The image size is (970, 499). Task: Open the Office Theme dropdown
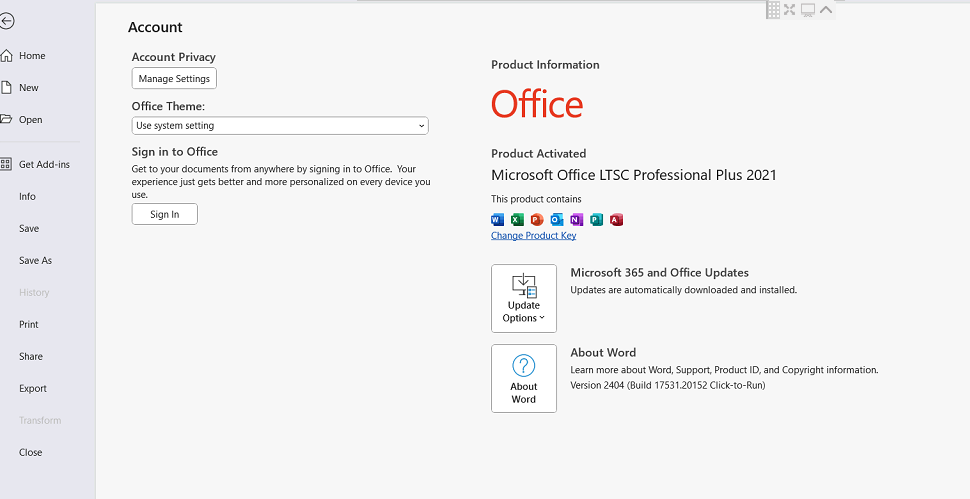280,126
